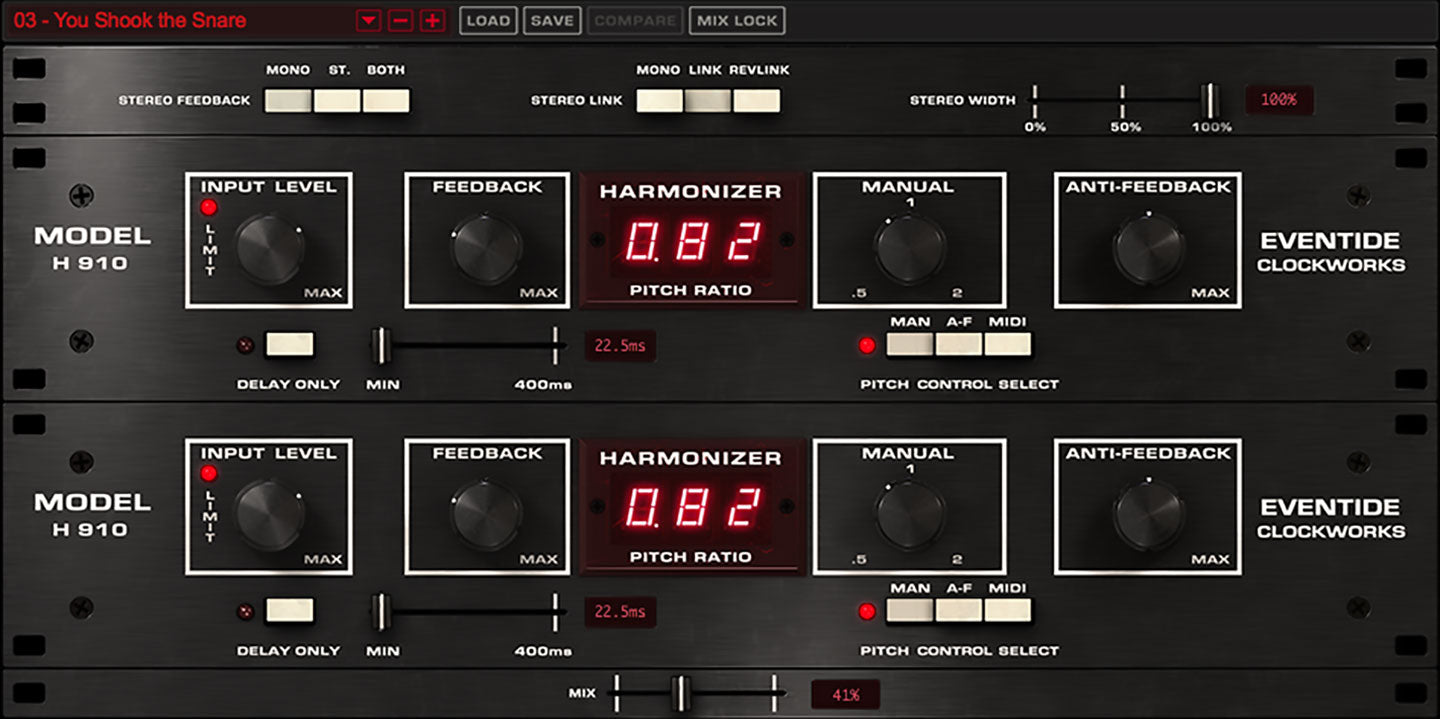Select MIDI pitch control on bottom unit
Screen dimensions: 1440x719
[1008, 611]
